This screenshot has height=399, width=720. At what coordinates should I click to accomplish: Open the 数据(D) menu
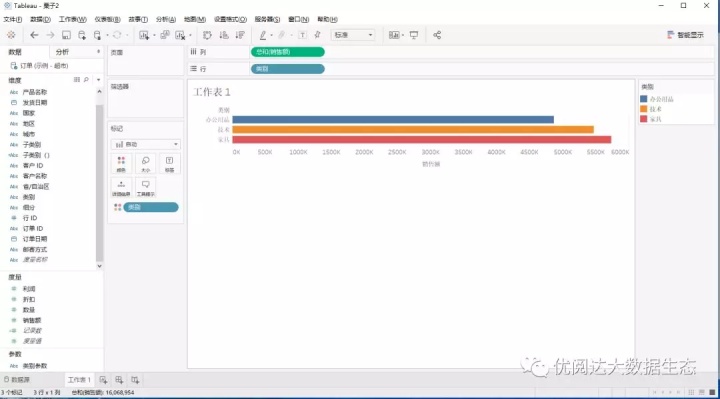pos(40,19)
